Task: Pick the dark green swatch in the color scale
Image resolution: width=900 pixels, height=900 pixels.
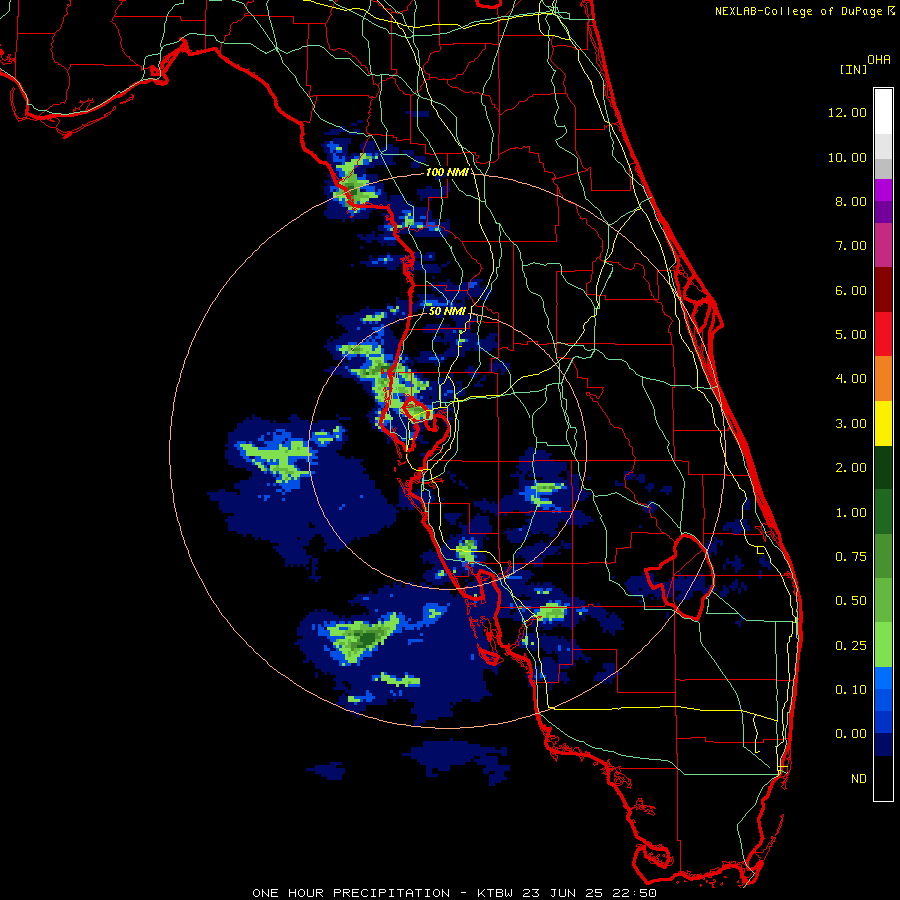Action: tap(883, 467)
